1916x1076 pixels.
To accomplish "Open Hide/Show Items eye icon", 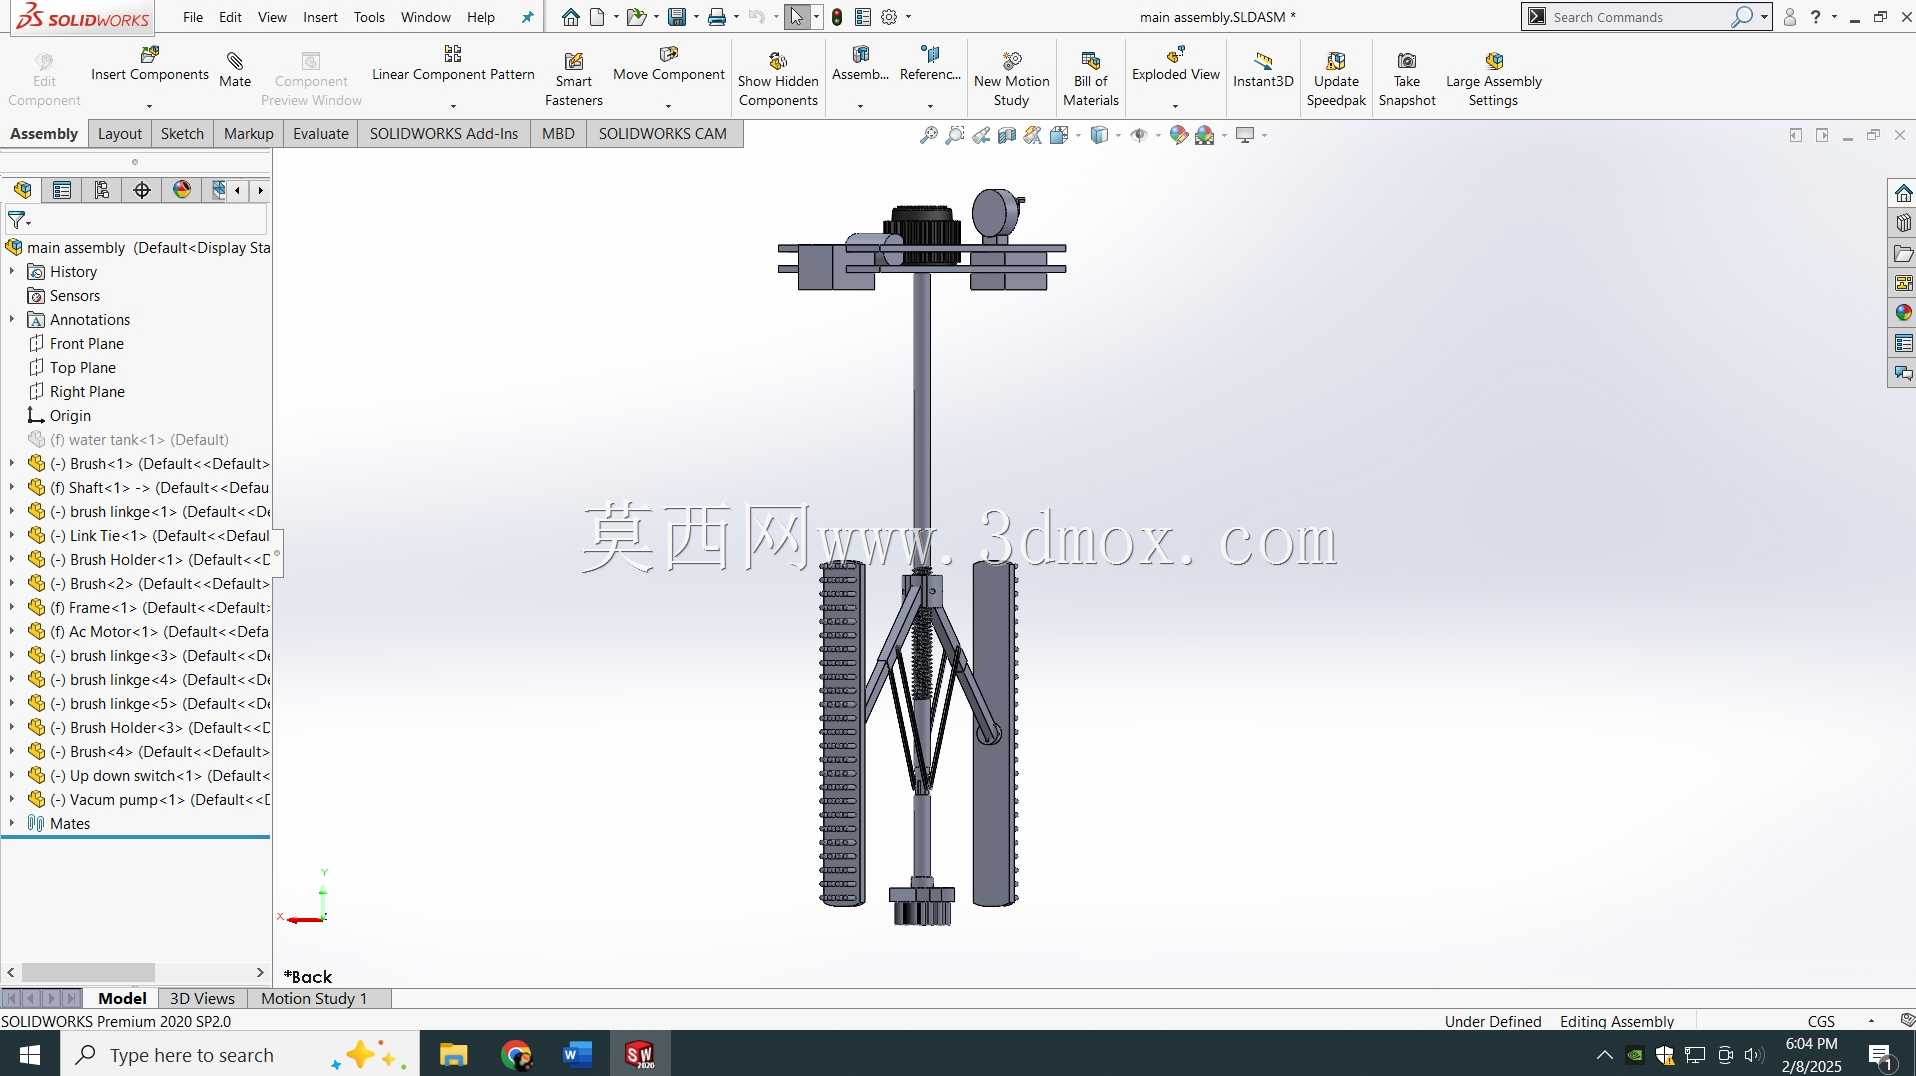I will coord(1139,135).
